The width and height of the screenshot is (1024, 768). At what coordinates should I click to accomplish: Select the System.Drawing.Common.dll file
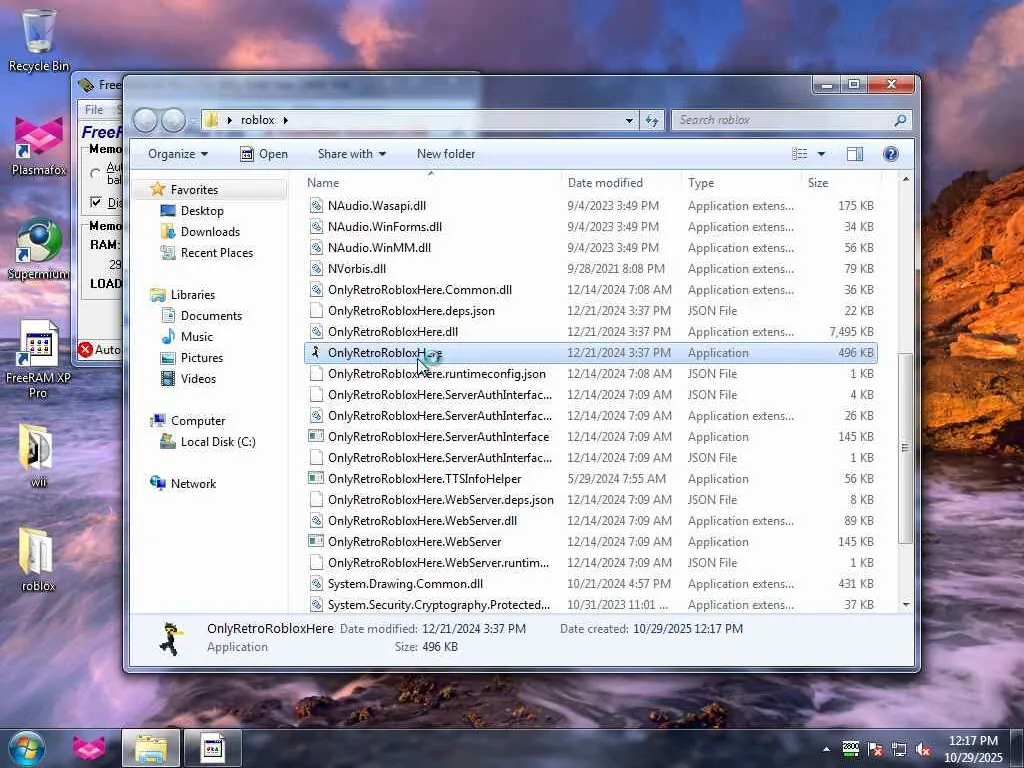pos(590,584)
